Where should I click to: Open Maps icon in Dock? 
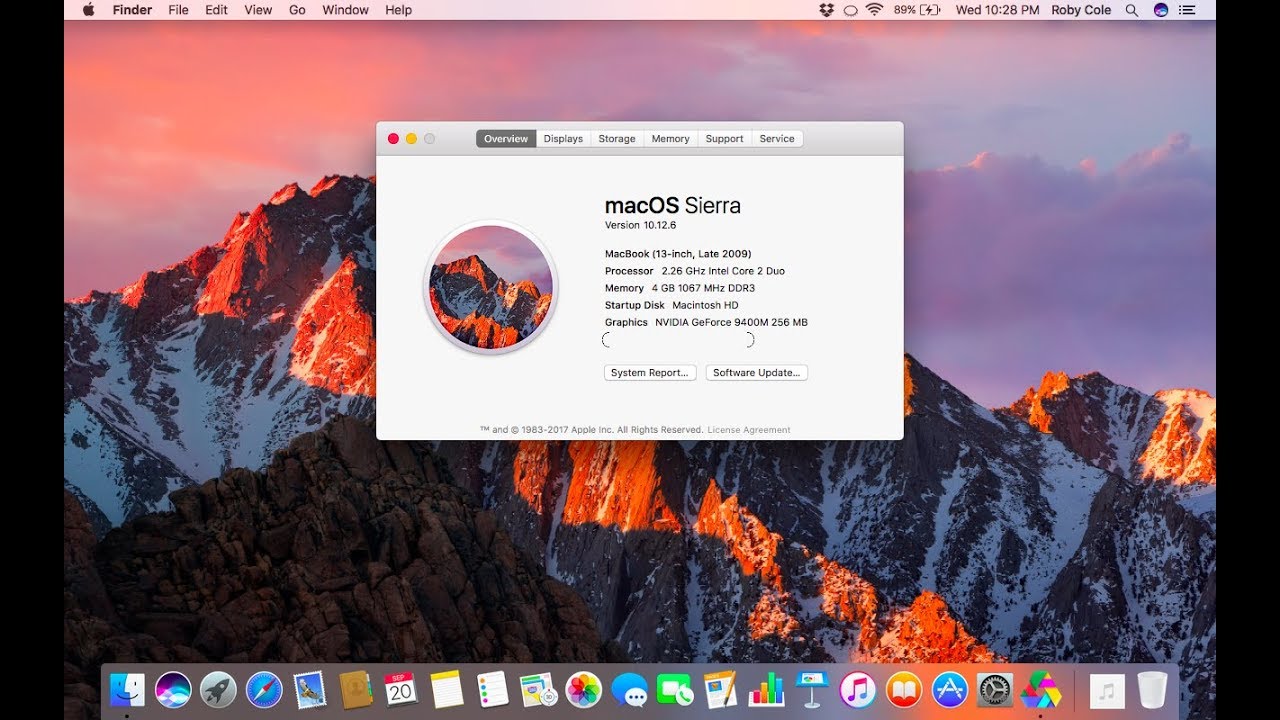[538, 689]
